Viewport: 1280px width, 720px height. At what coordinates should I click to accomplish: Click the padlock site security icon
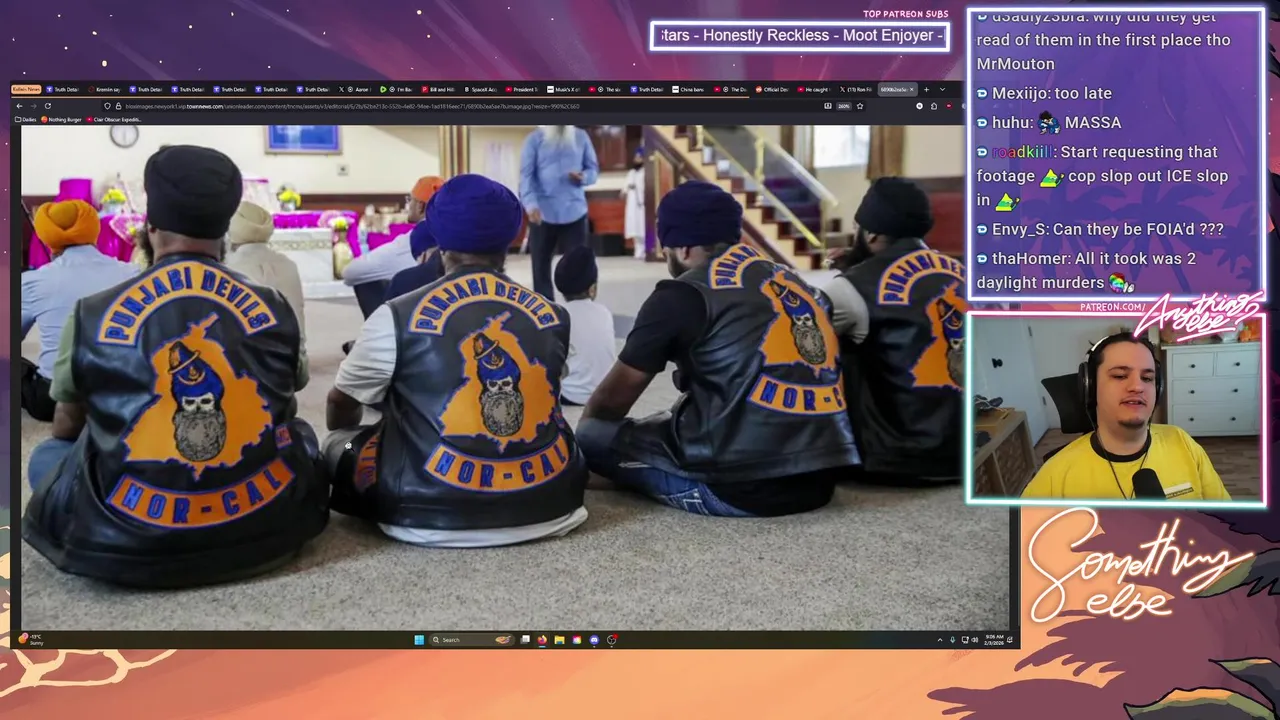(118, 106)
